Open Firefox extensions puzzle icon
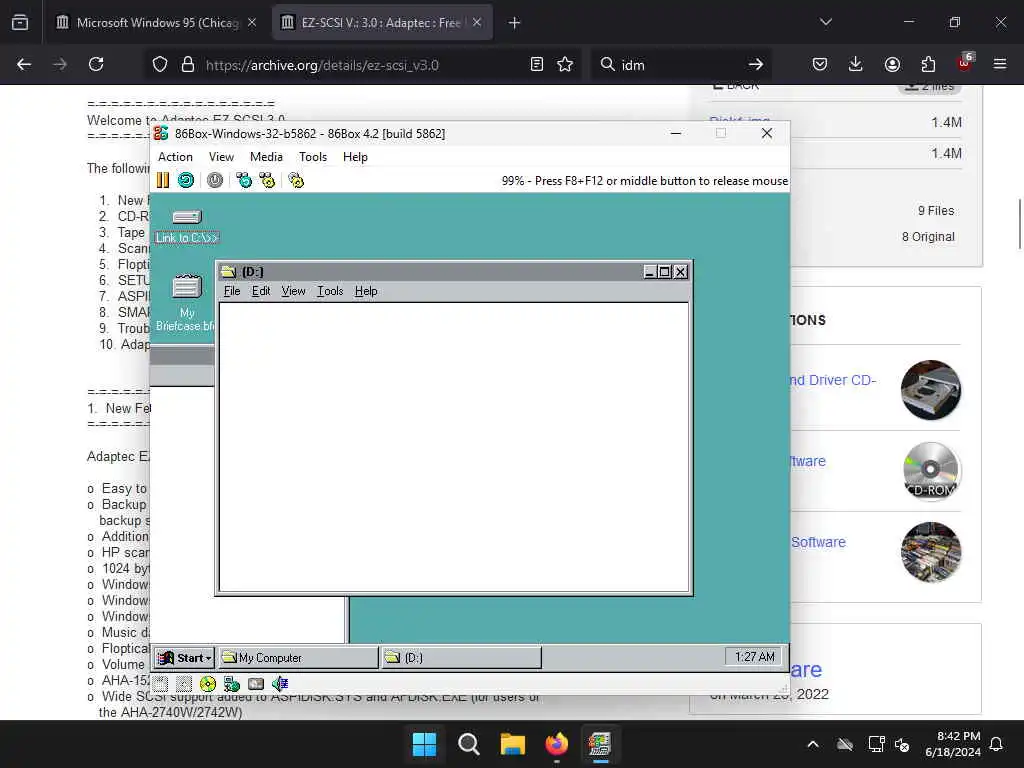 click(928, 64)
